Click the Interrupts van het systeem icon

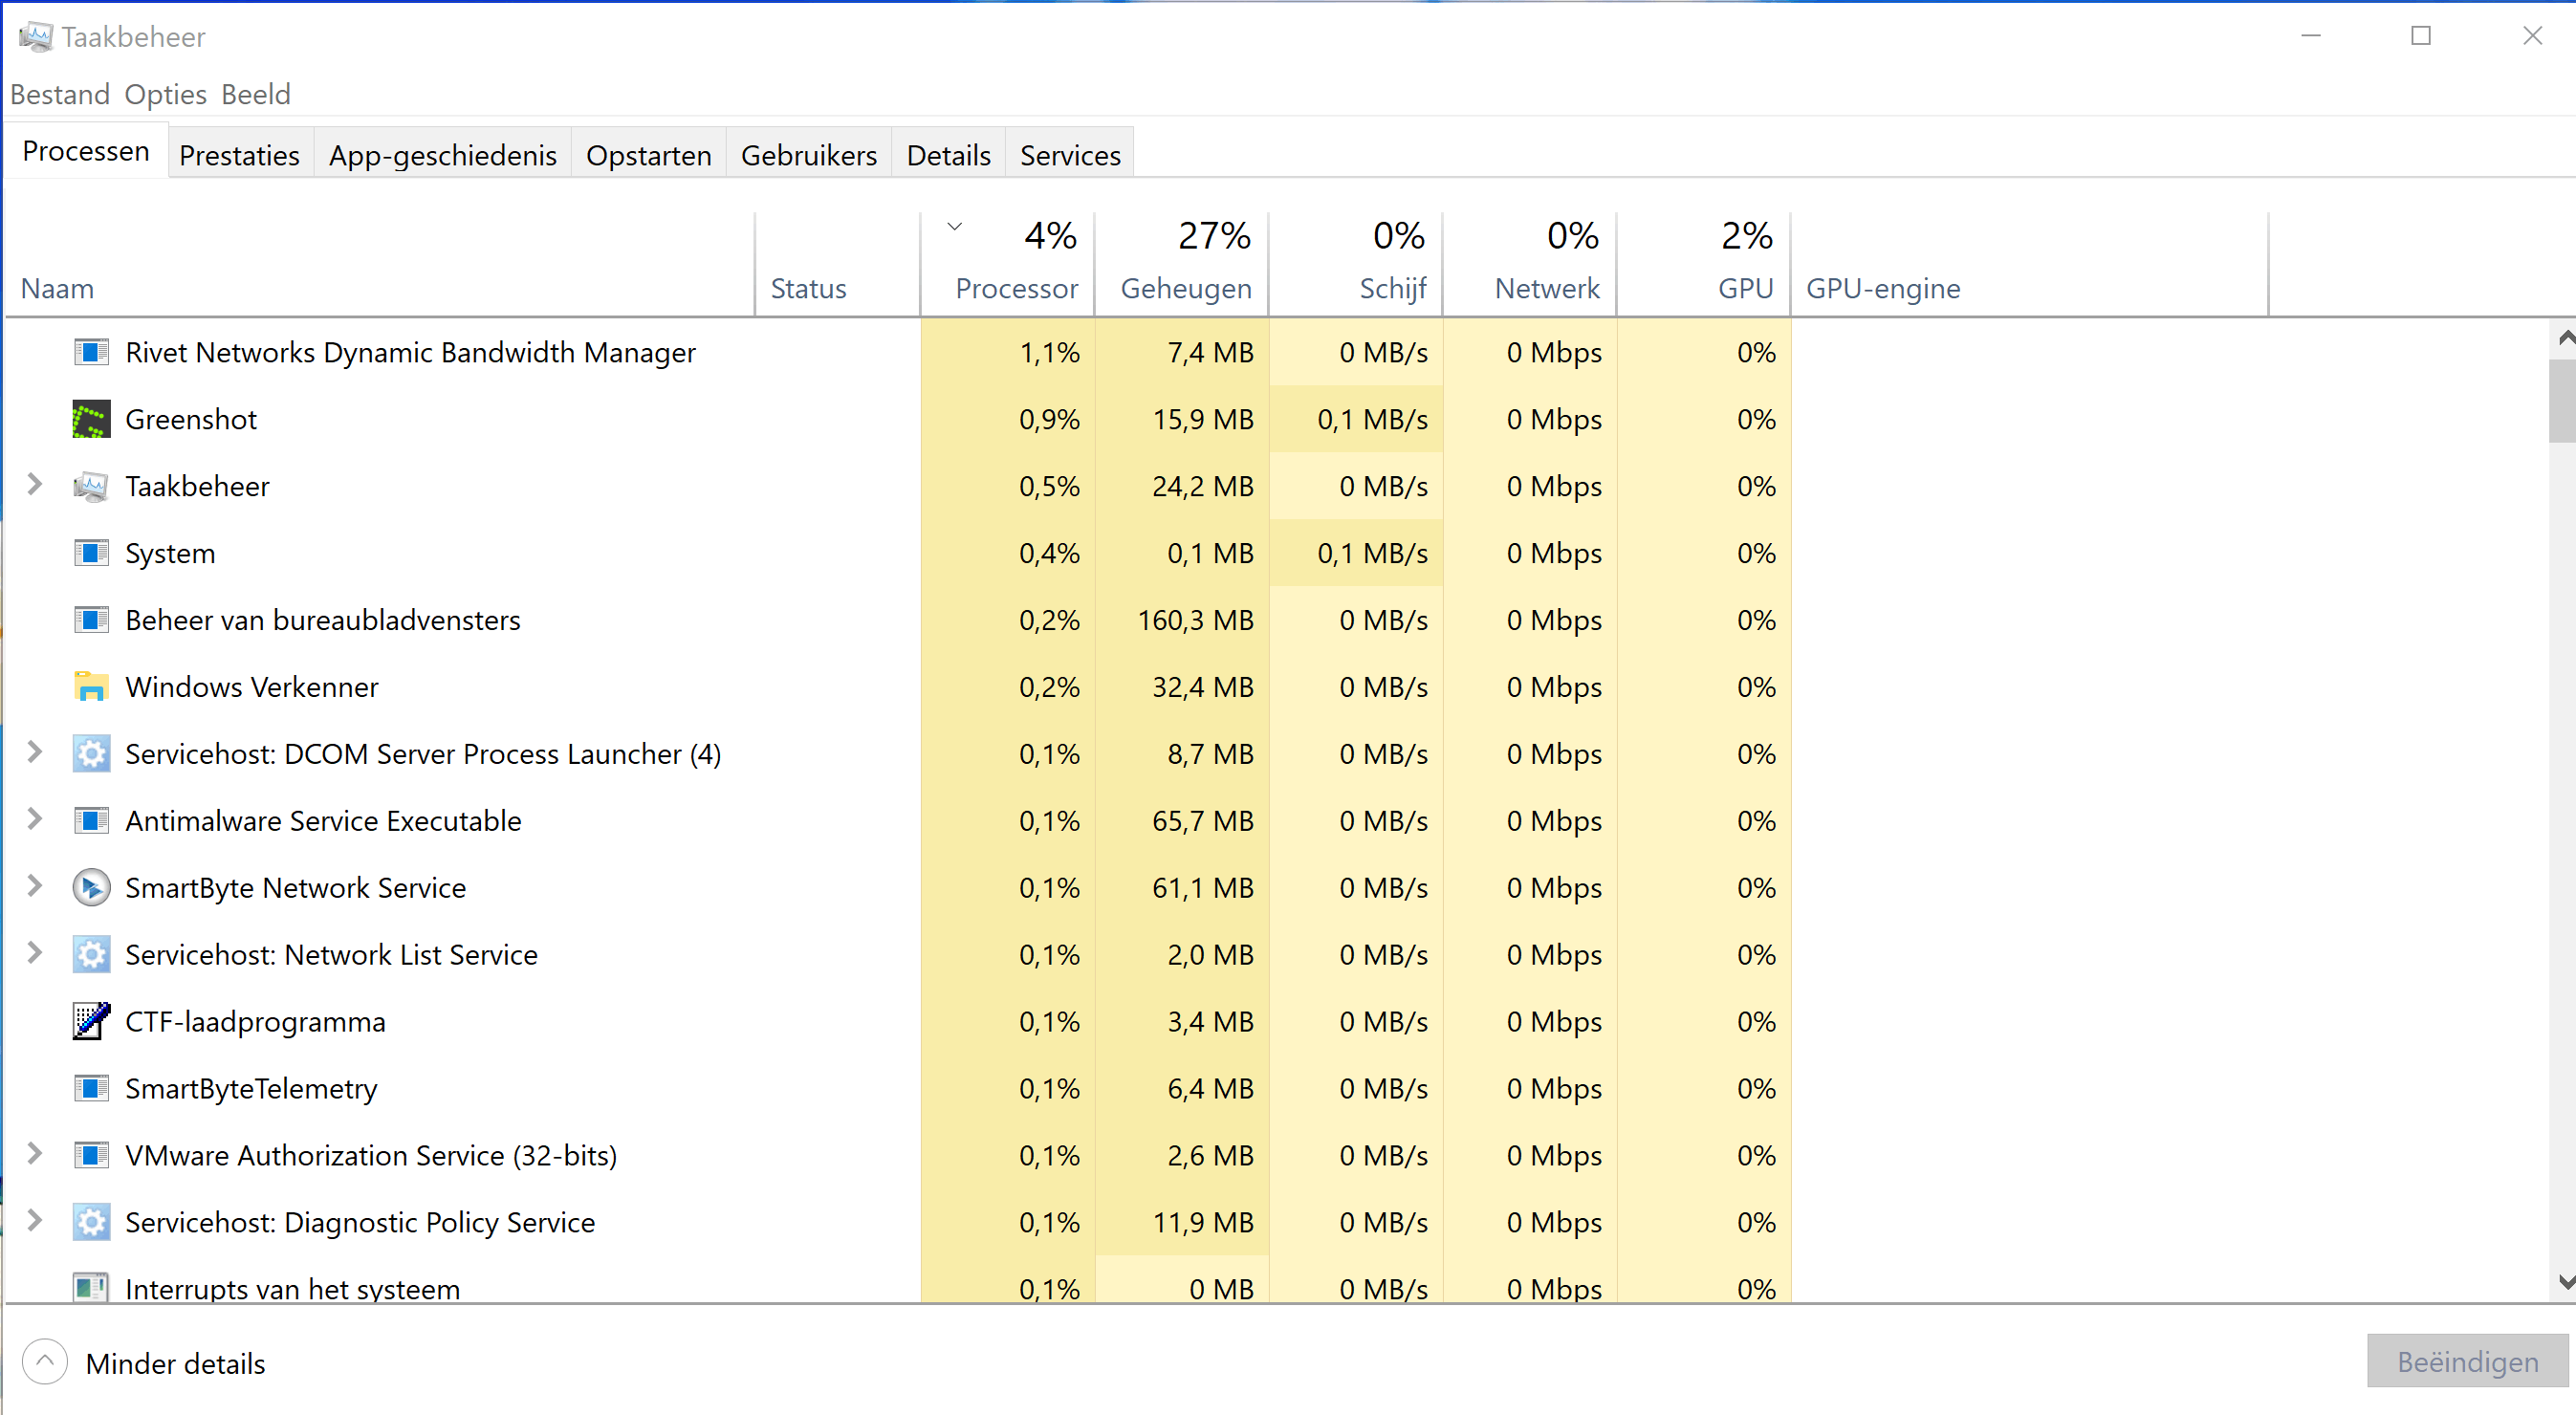(x=91, y=1287)
